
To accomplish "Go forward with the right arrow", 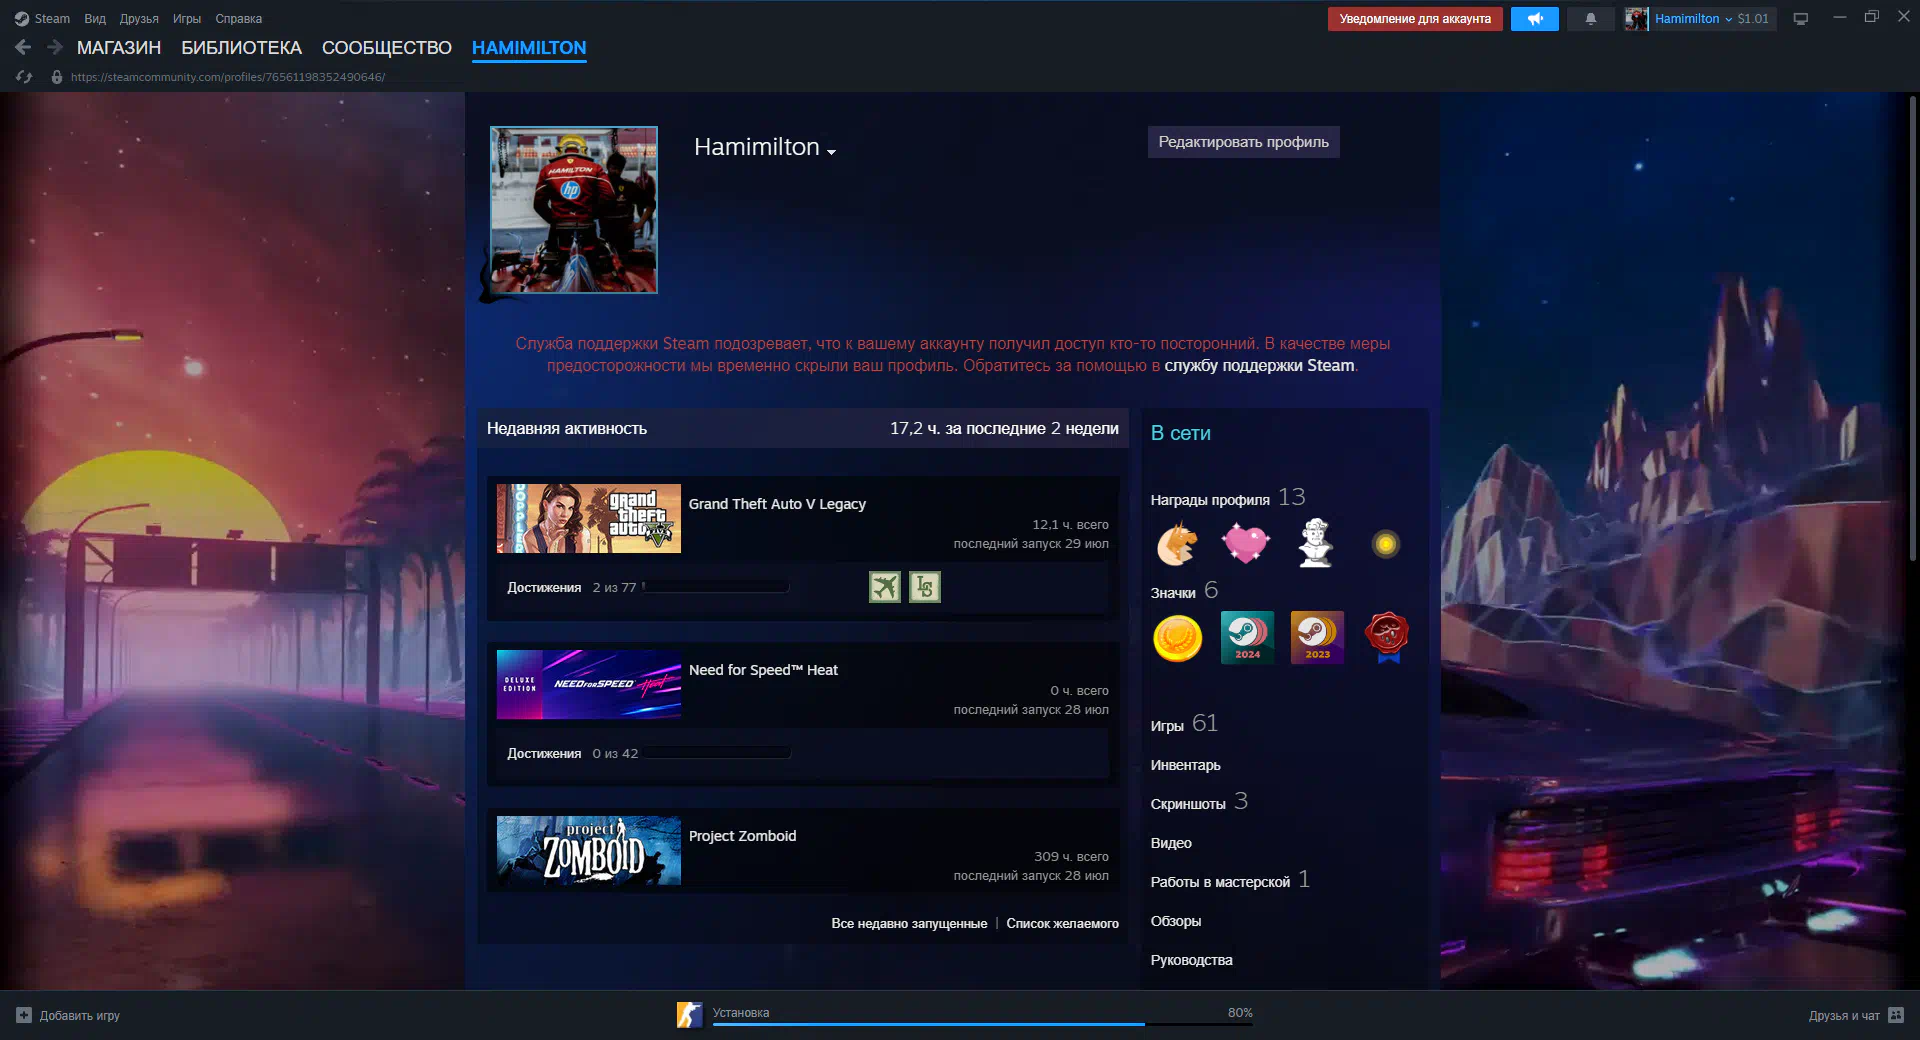I will click(55, 47).
